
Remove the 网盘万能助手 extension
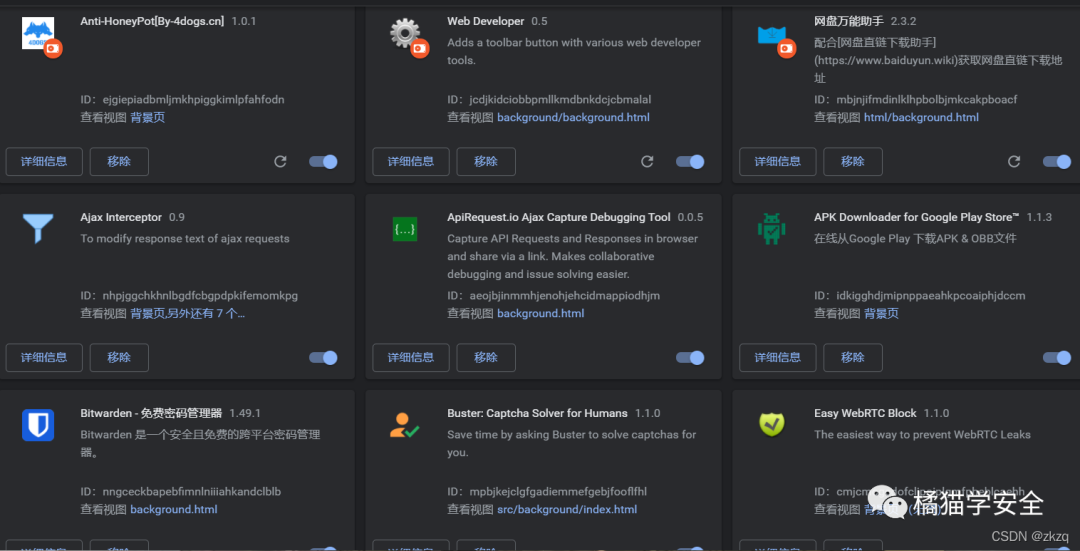tap(853, 161)
